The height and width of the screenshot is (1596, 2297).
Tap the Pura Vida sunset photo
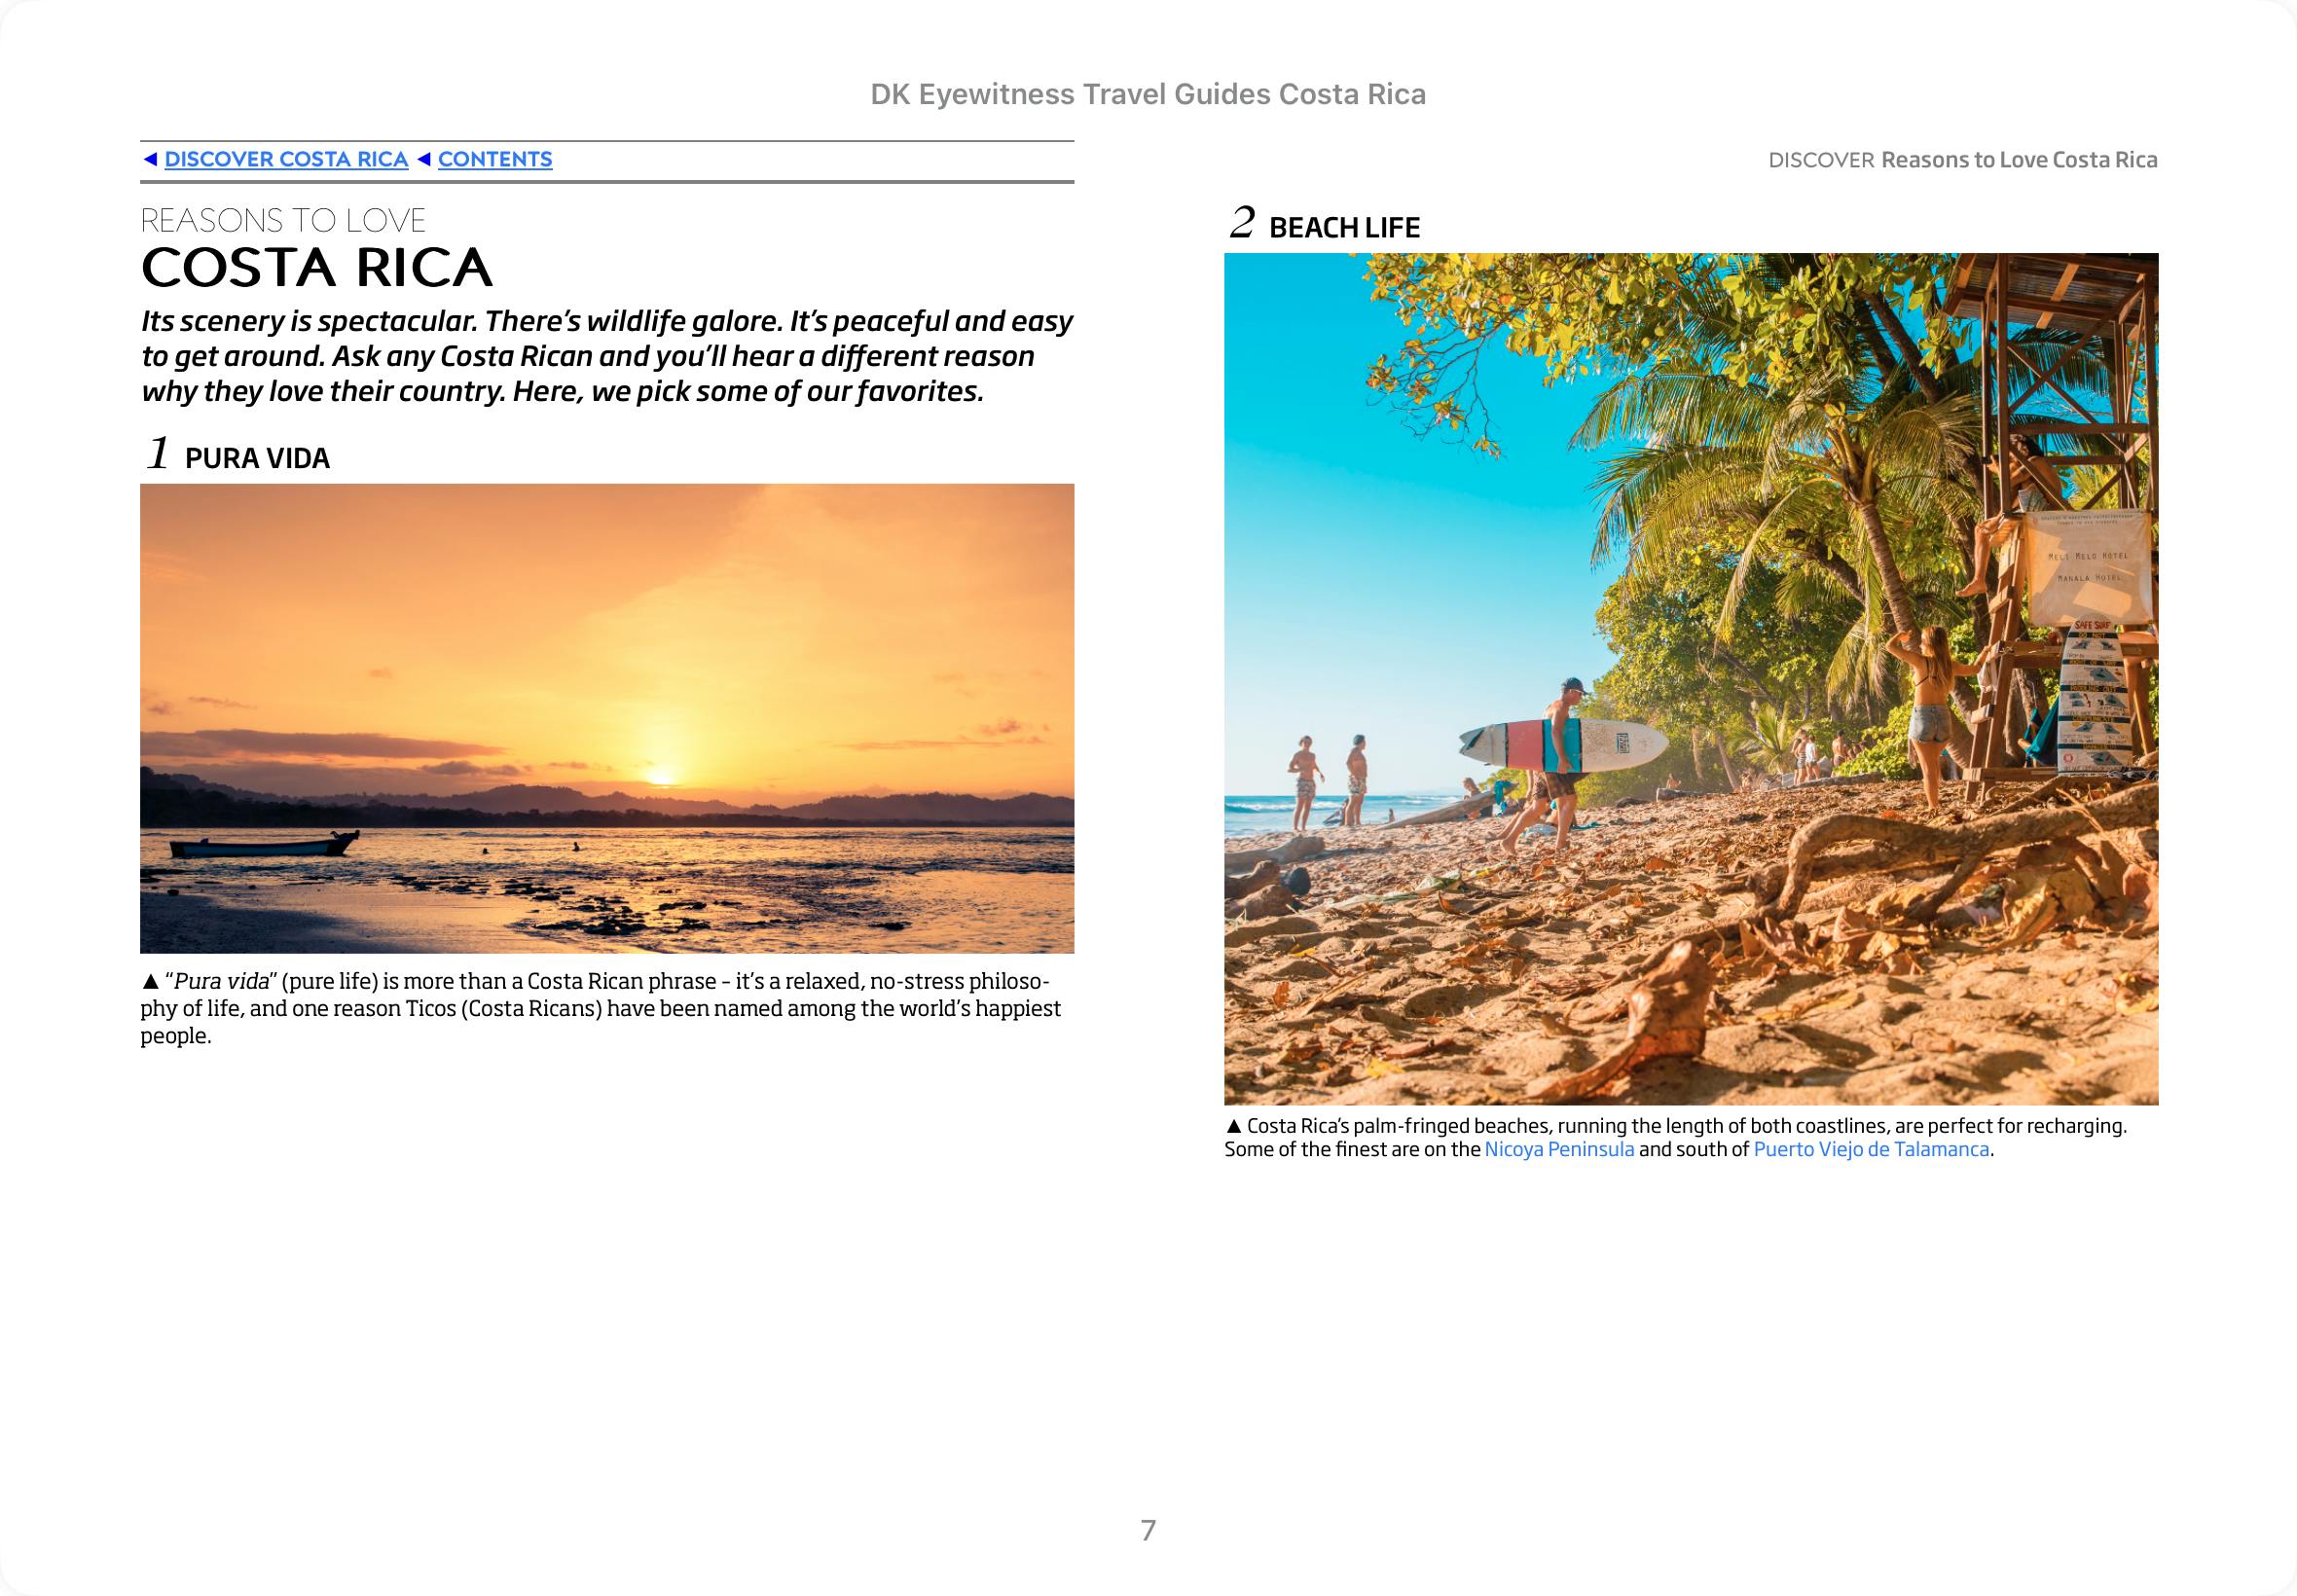[607, 718]
